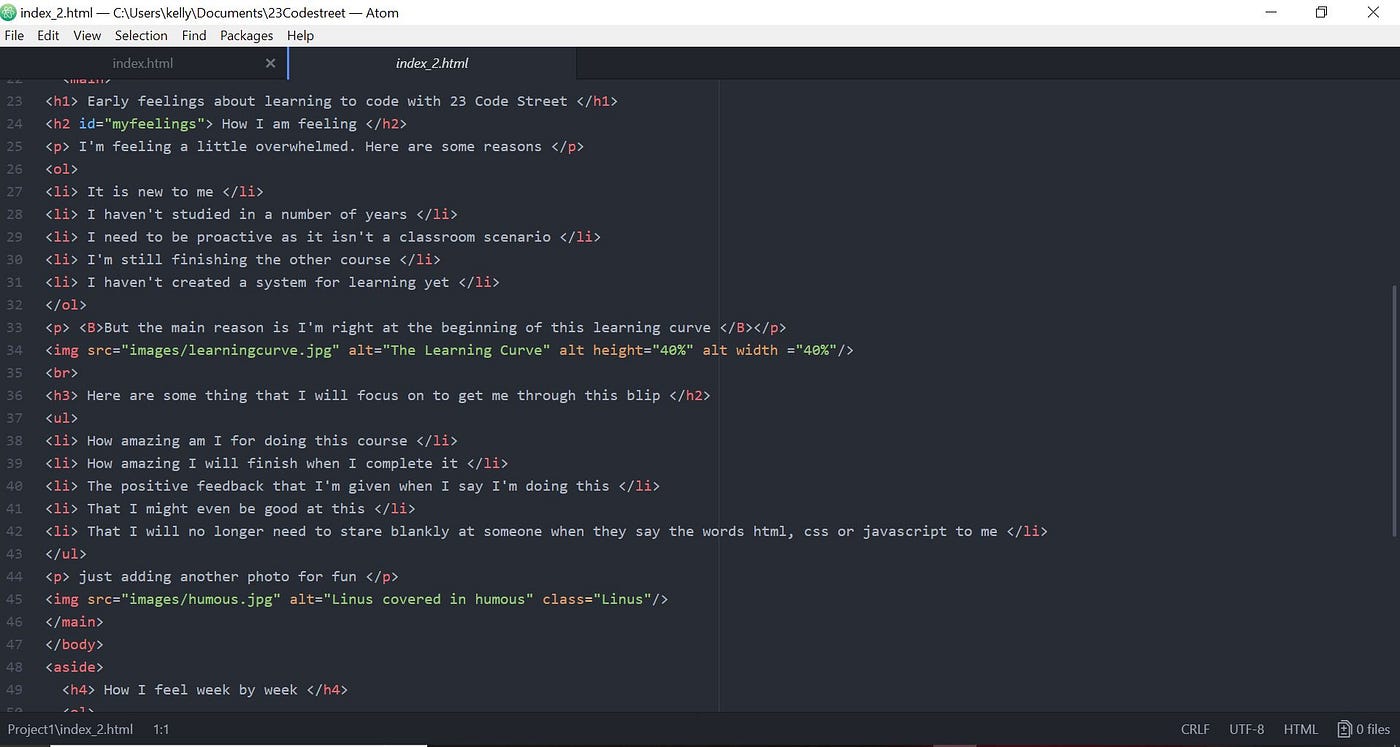This screenshot has height=747, width=1400.
Task: Open the UTF-8 encoding selector
Action: [1246, 729]
